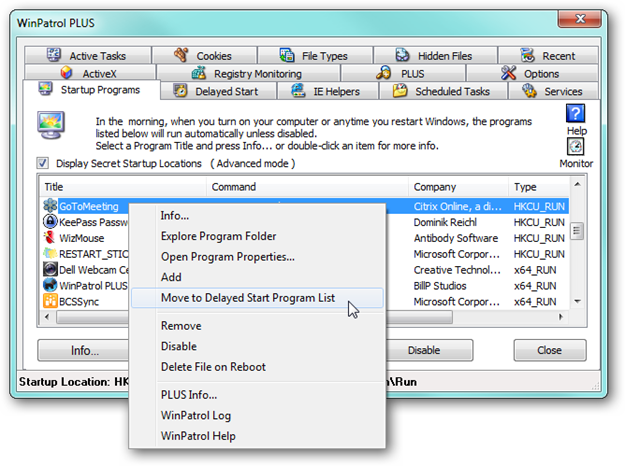625x466 pixels.
Task: Click the Active Tasks tab icon
Action: coord(53,55)
